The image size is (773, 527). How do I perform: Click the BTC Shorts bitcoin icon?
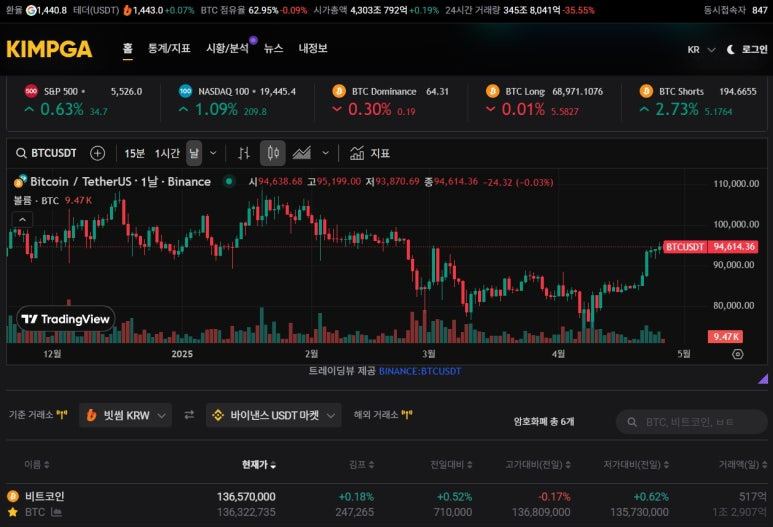point(646,91)
